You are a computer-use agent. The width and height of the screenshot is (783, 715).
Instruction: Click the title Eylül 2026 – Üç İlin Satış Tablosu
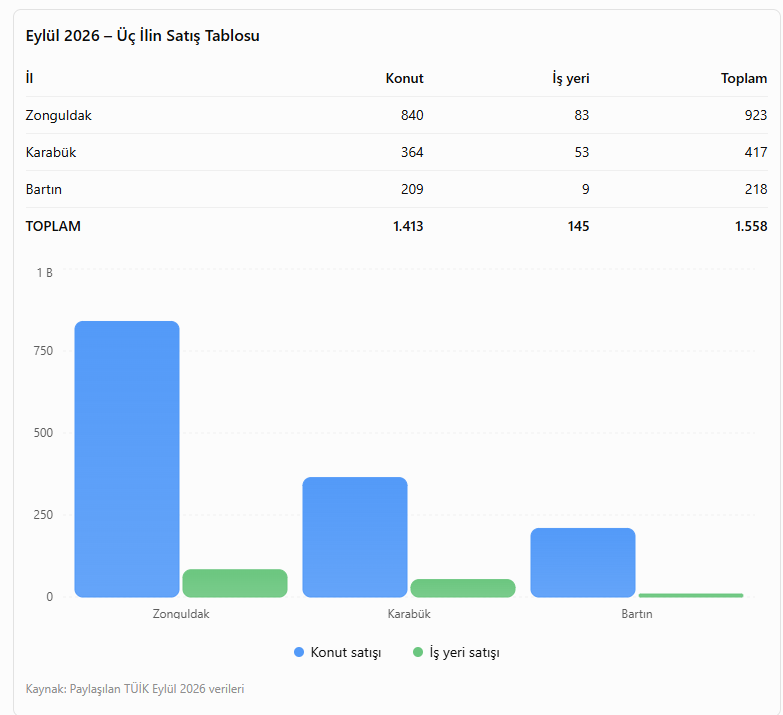[x=142, y=36]
